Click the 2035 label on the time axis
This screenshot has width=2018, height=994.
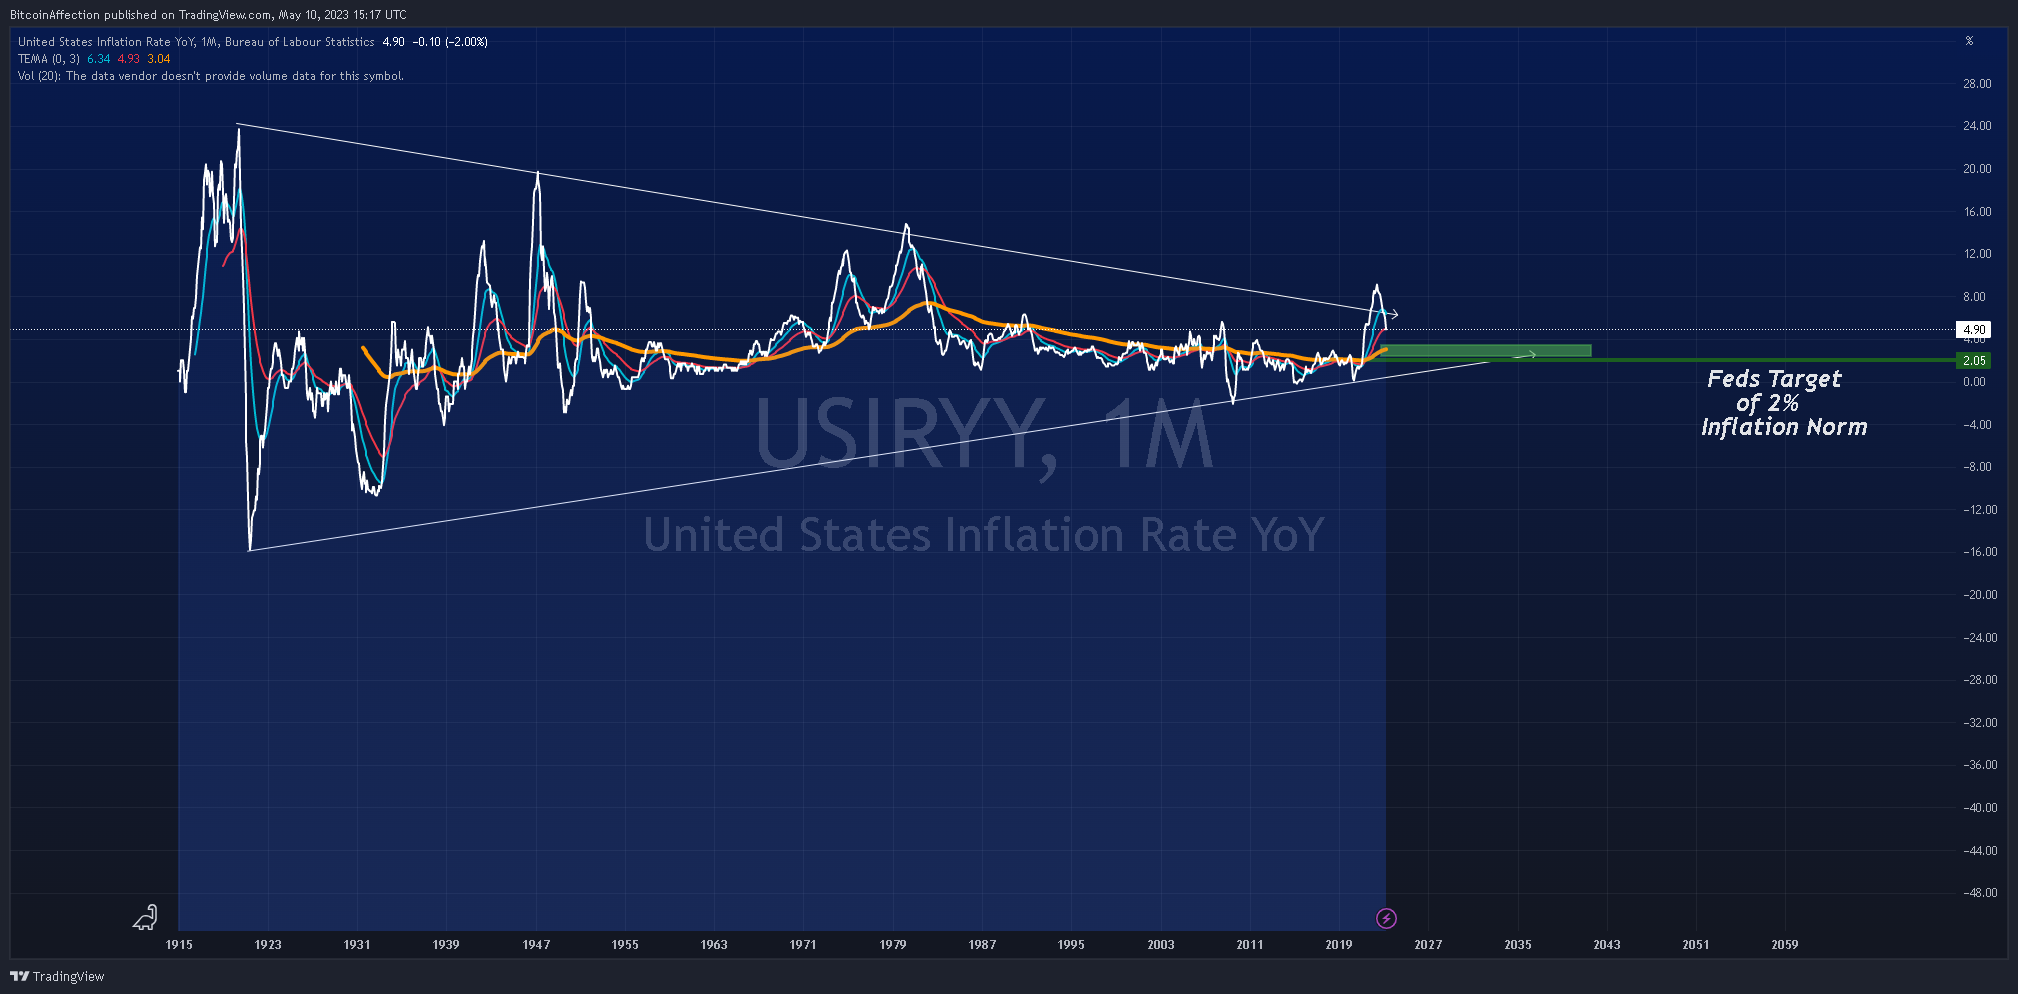coord(1518,944)
